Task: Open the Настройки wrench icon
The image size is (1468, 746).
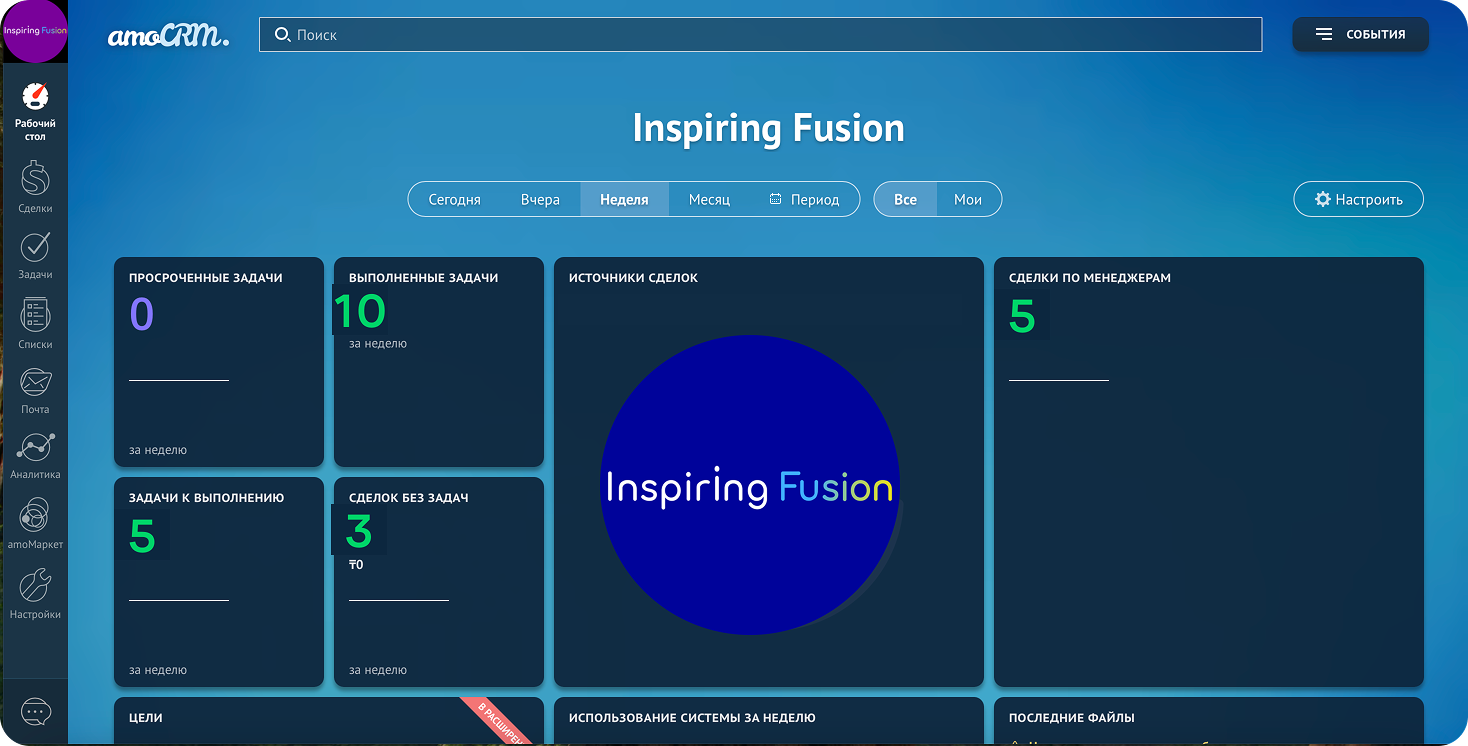Action: (35, 585)
